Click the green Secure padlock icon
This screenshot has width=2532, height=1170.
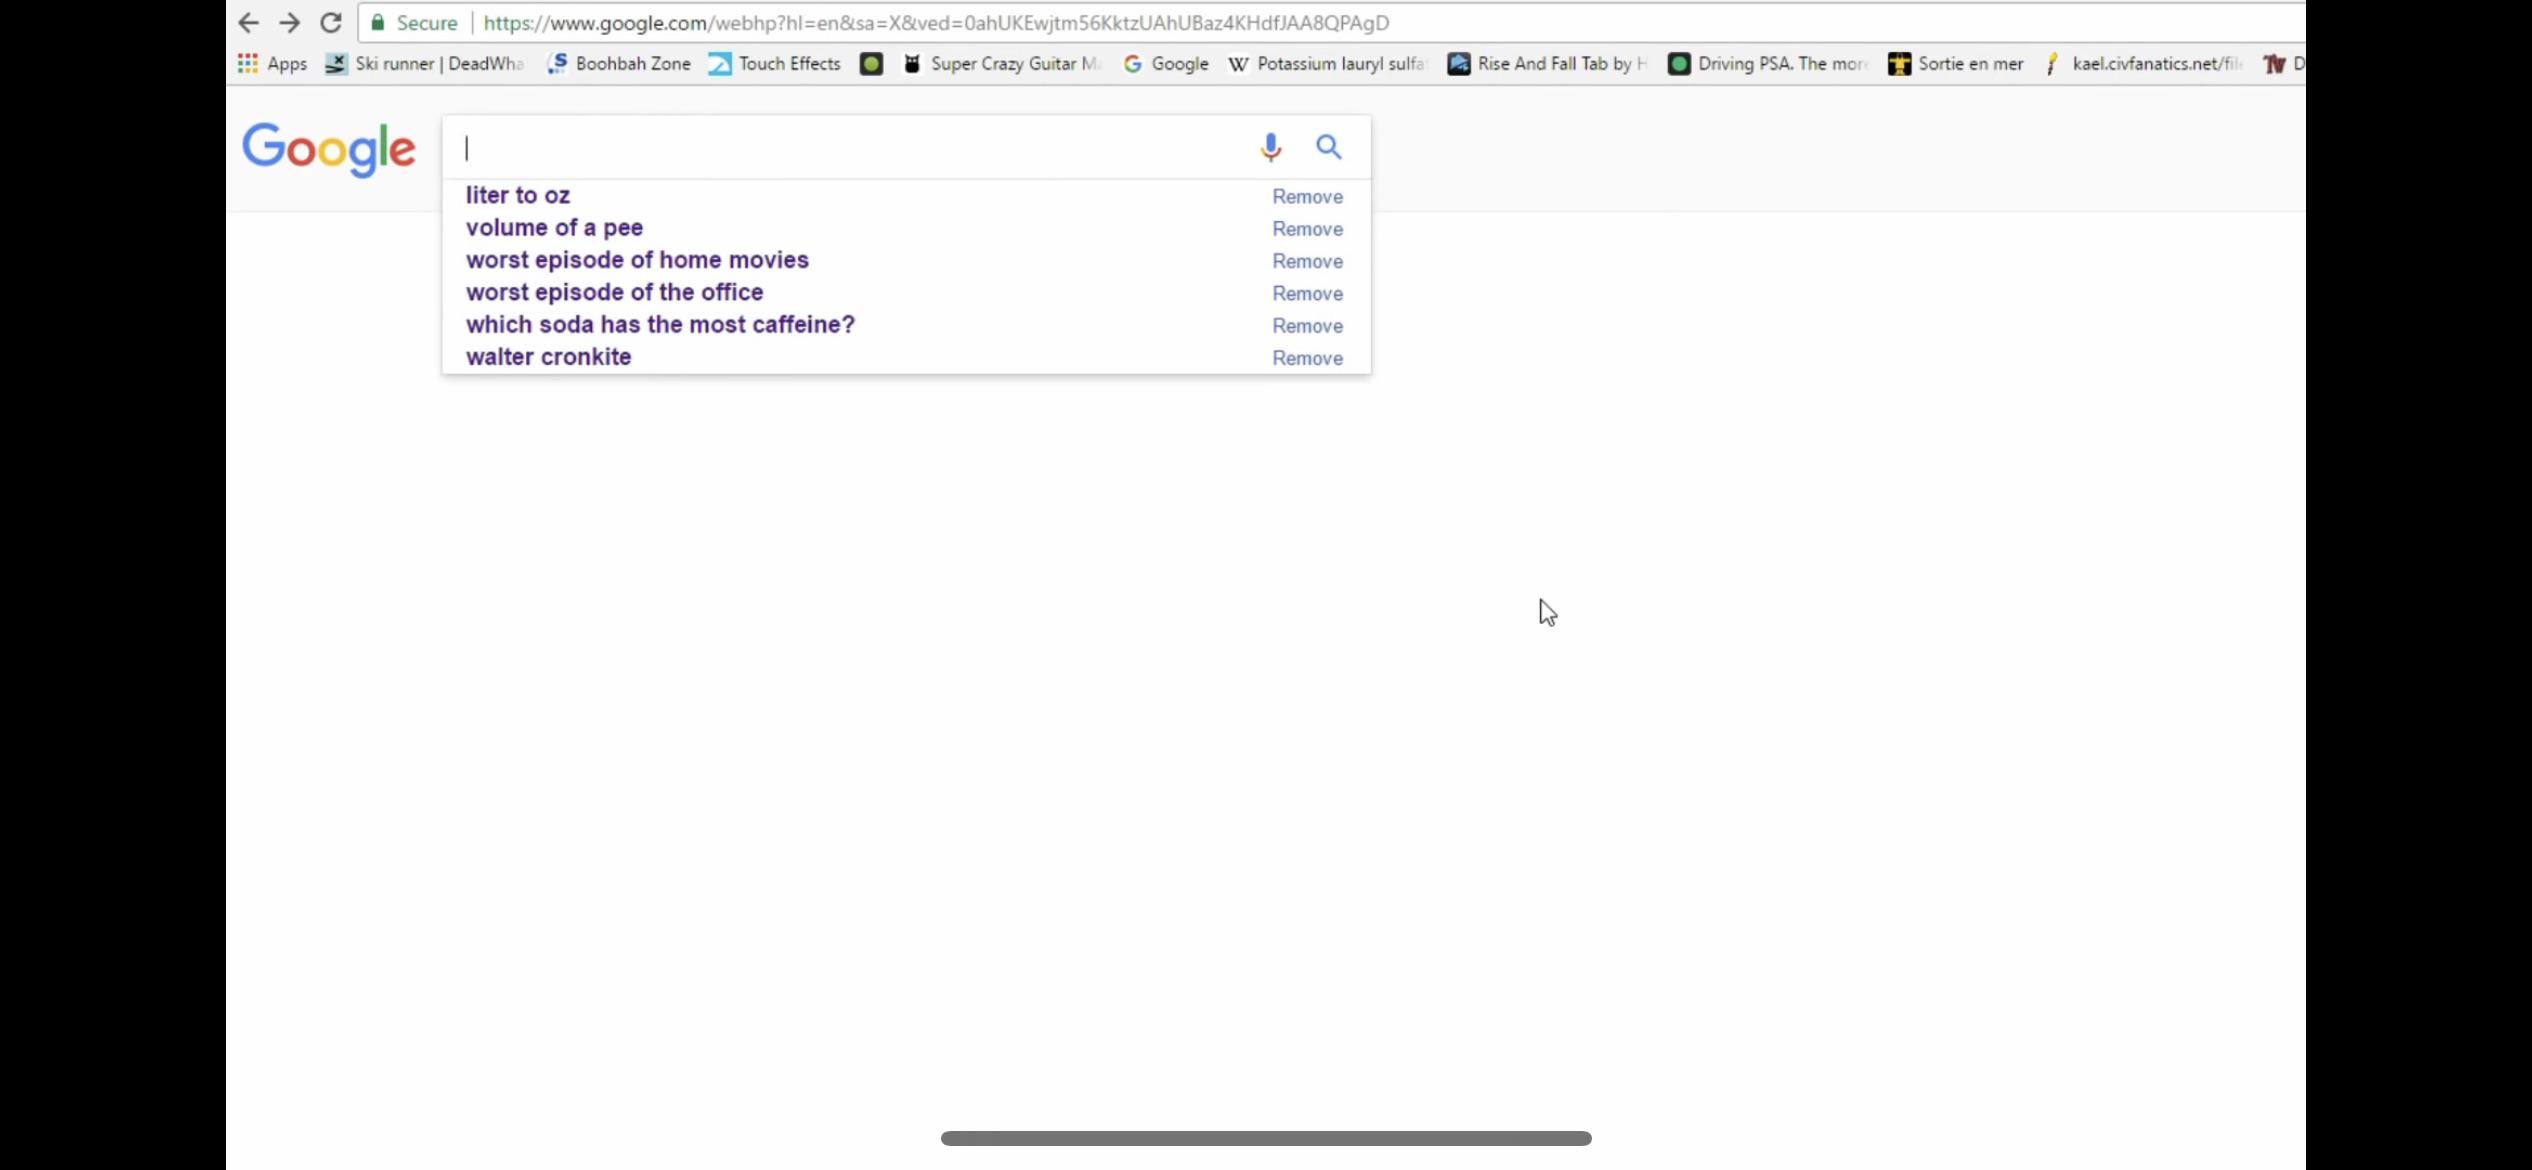378,22
